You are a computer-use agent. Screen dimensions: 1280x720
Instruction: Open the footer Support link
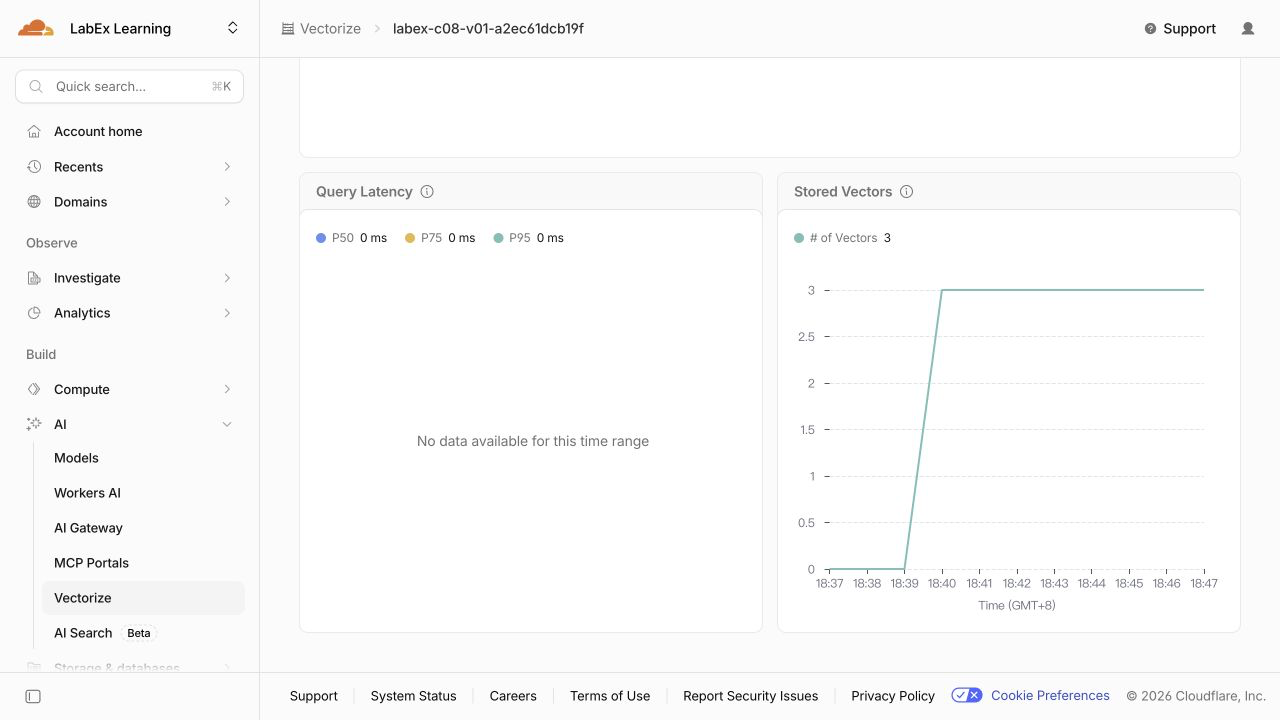pyautogui.click(x=314, y=696)
